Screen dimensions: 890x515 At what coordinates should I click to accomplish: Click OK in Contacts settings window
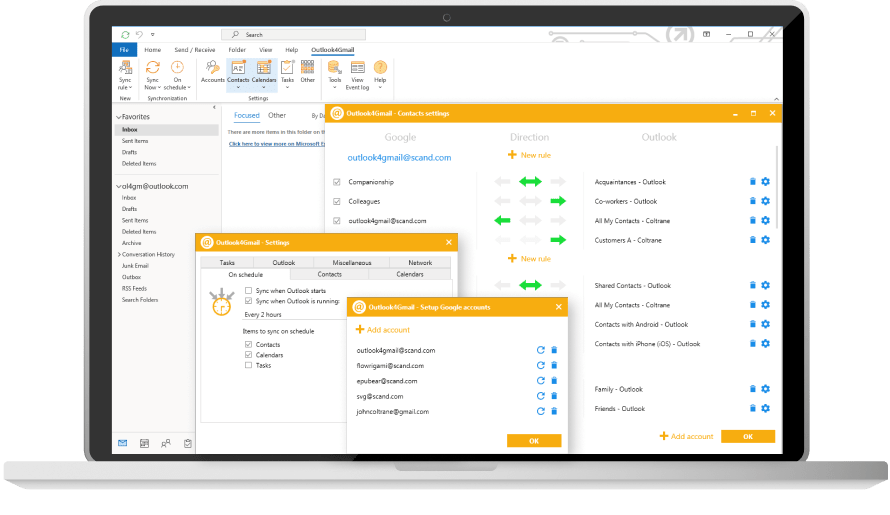(x=748, y=436)
